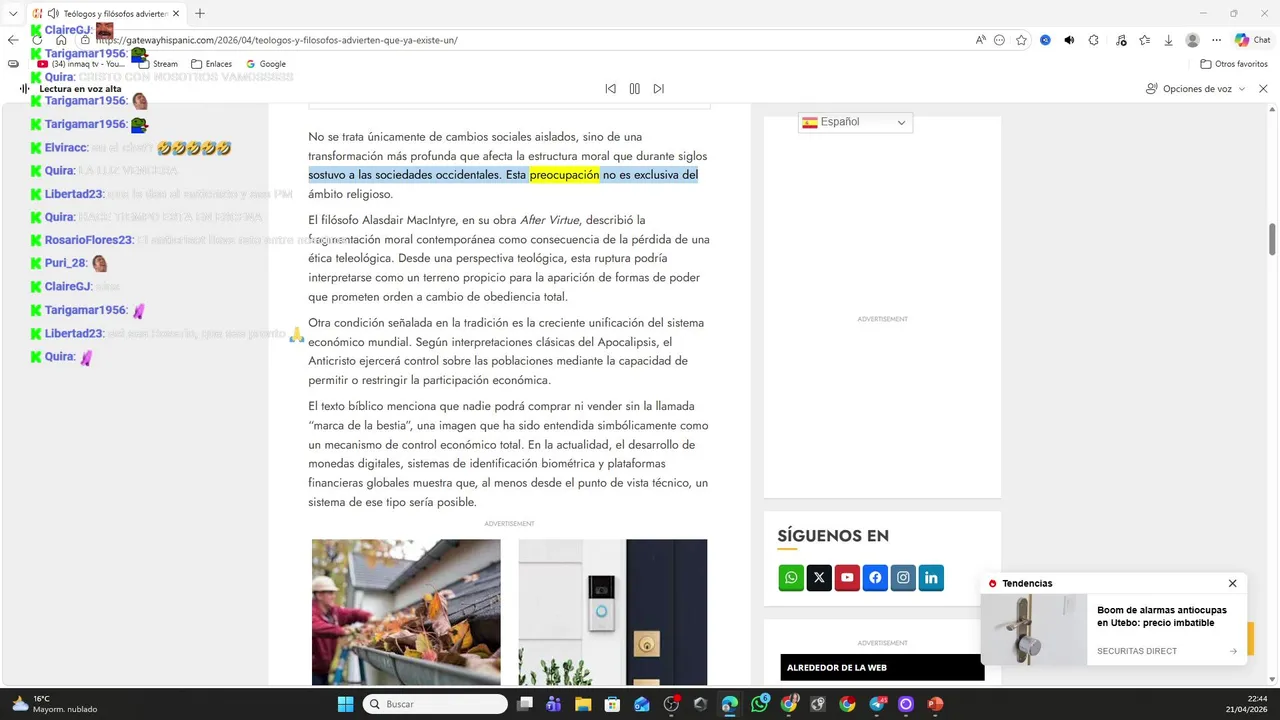Add this page to favorites star
Screen dimensions: 1280x720
pos(1021,40)
